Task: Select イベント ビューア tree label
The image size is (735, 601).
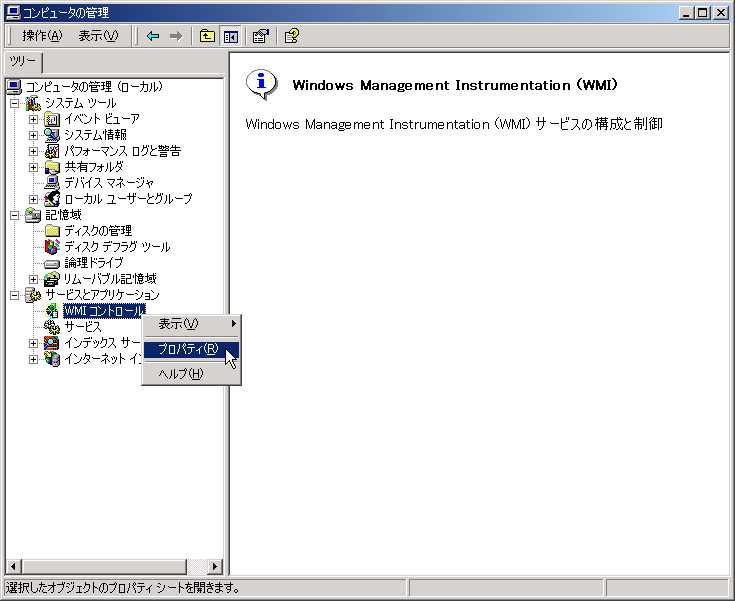Action: [x=102, y=119]
